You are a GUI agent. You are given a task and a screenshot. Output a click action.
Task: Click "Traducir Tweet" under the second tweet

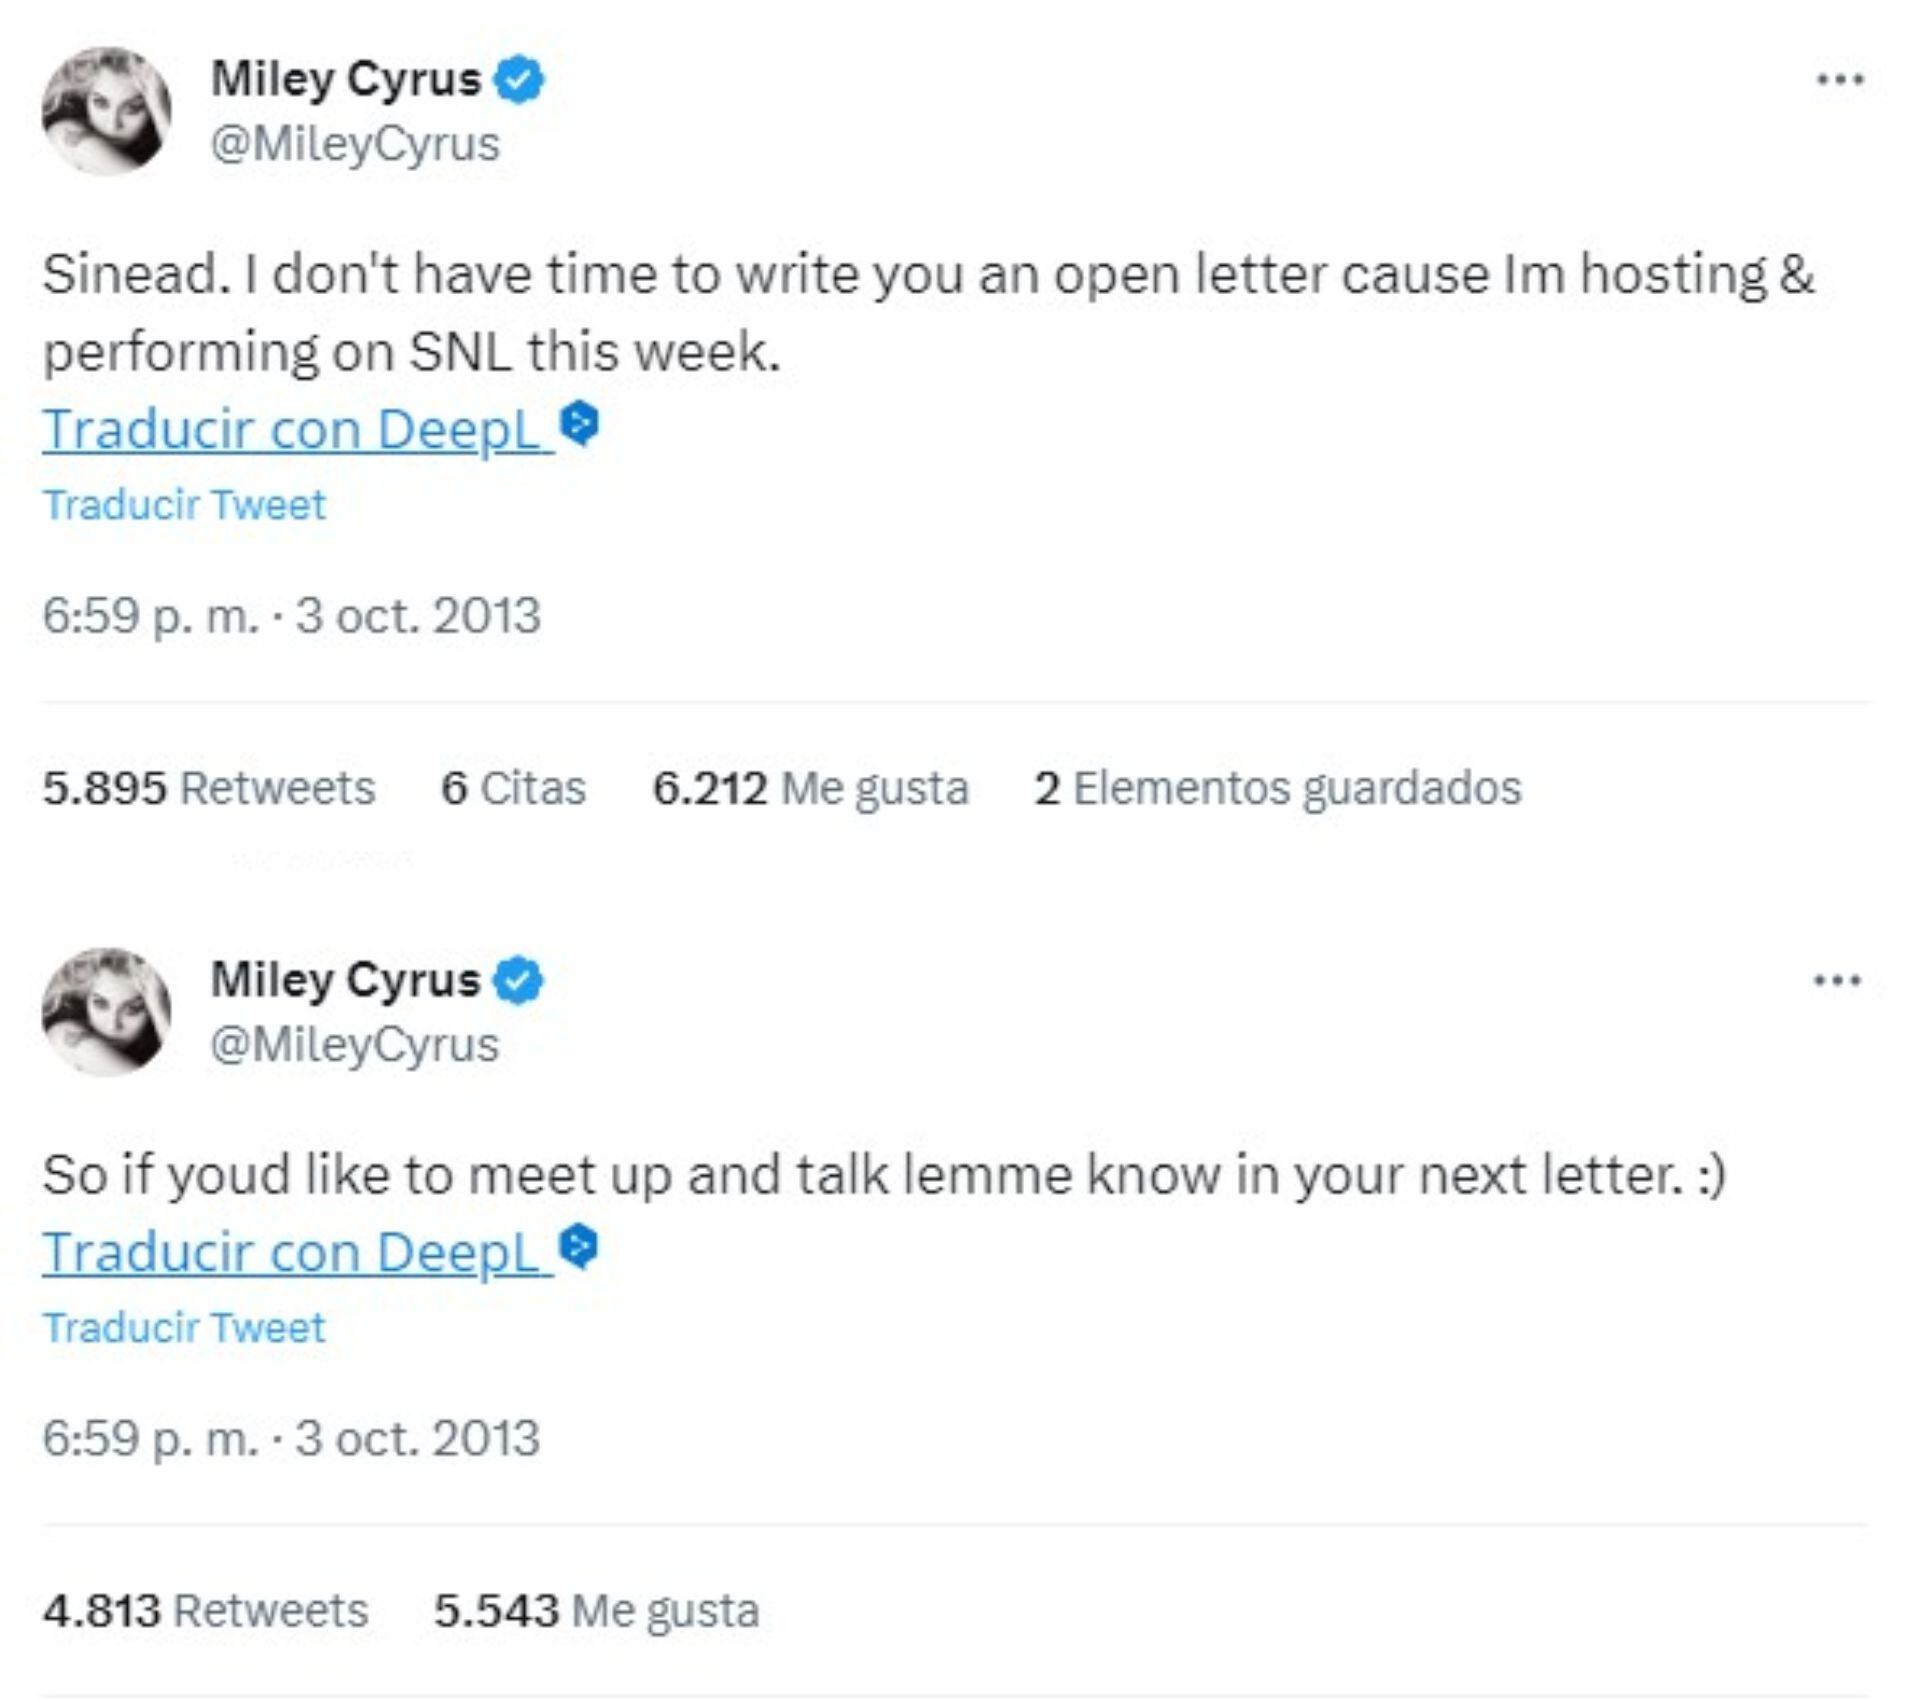184,1328
